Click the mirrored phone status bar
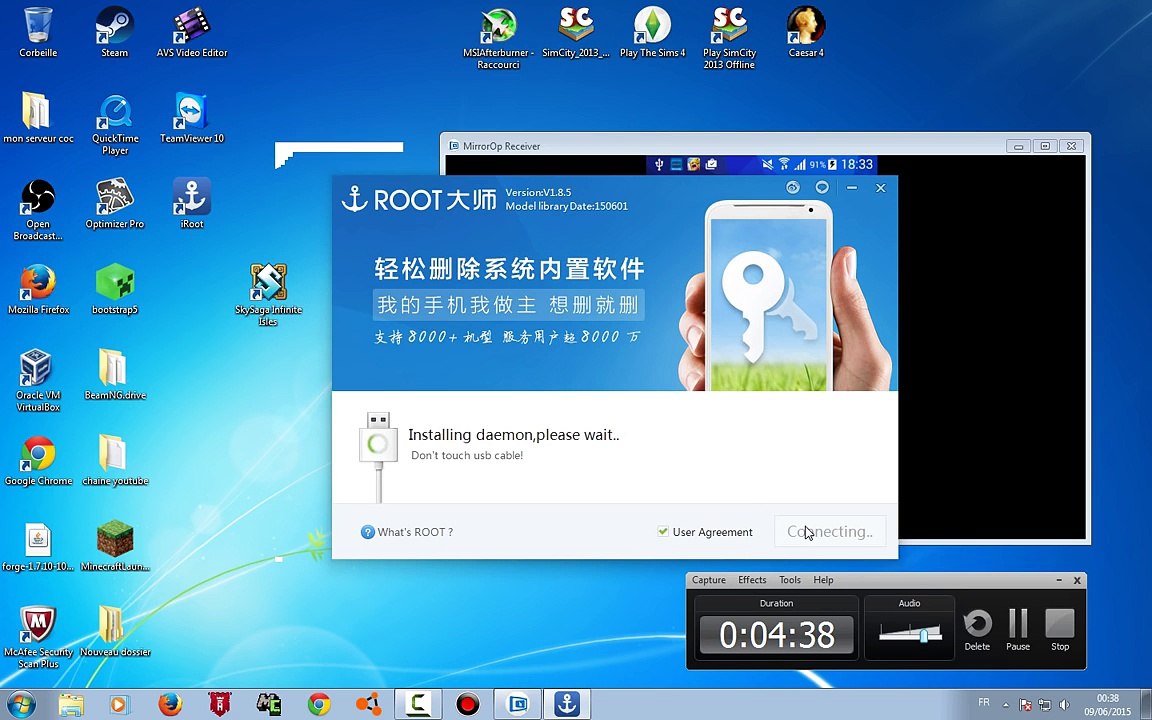1152x720 pixels. coord(761,164)
